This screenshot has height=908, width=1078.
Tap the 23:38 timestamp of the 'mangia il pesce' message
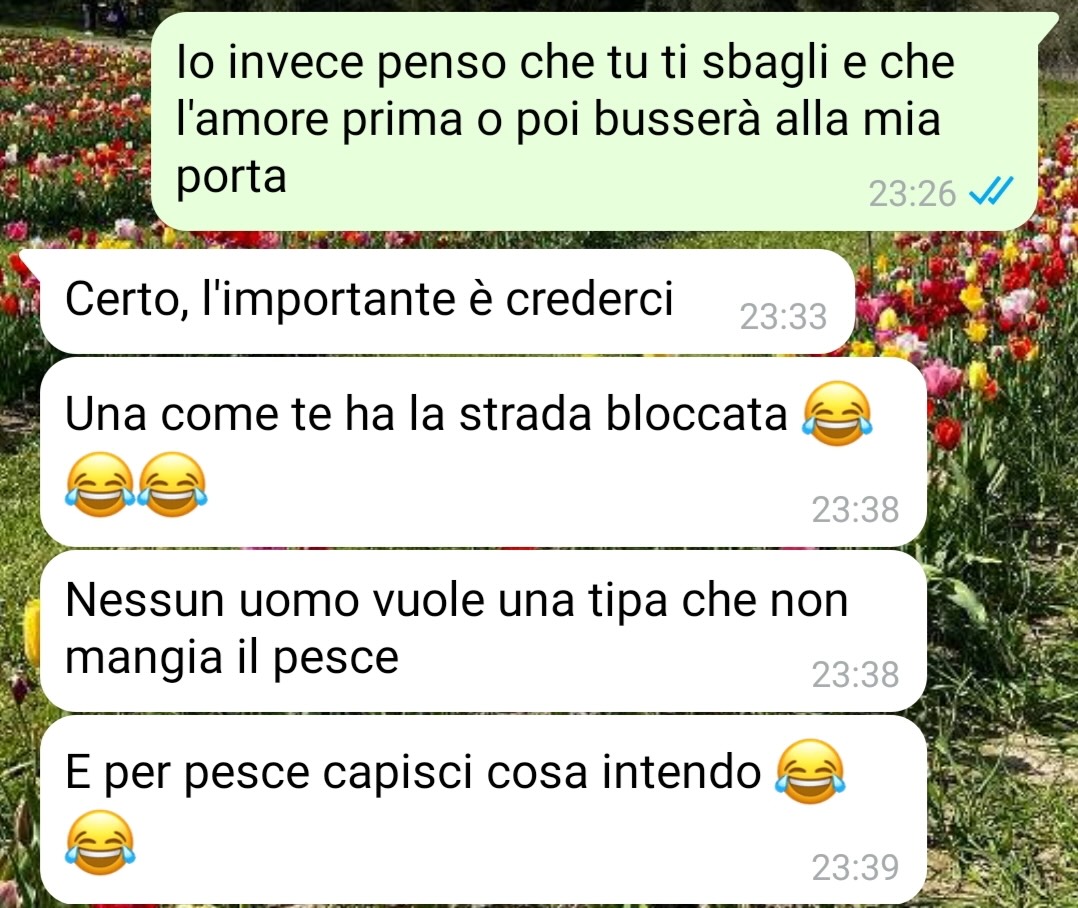tap(855, 674)
